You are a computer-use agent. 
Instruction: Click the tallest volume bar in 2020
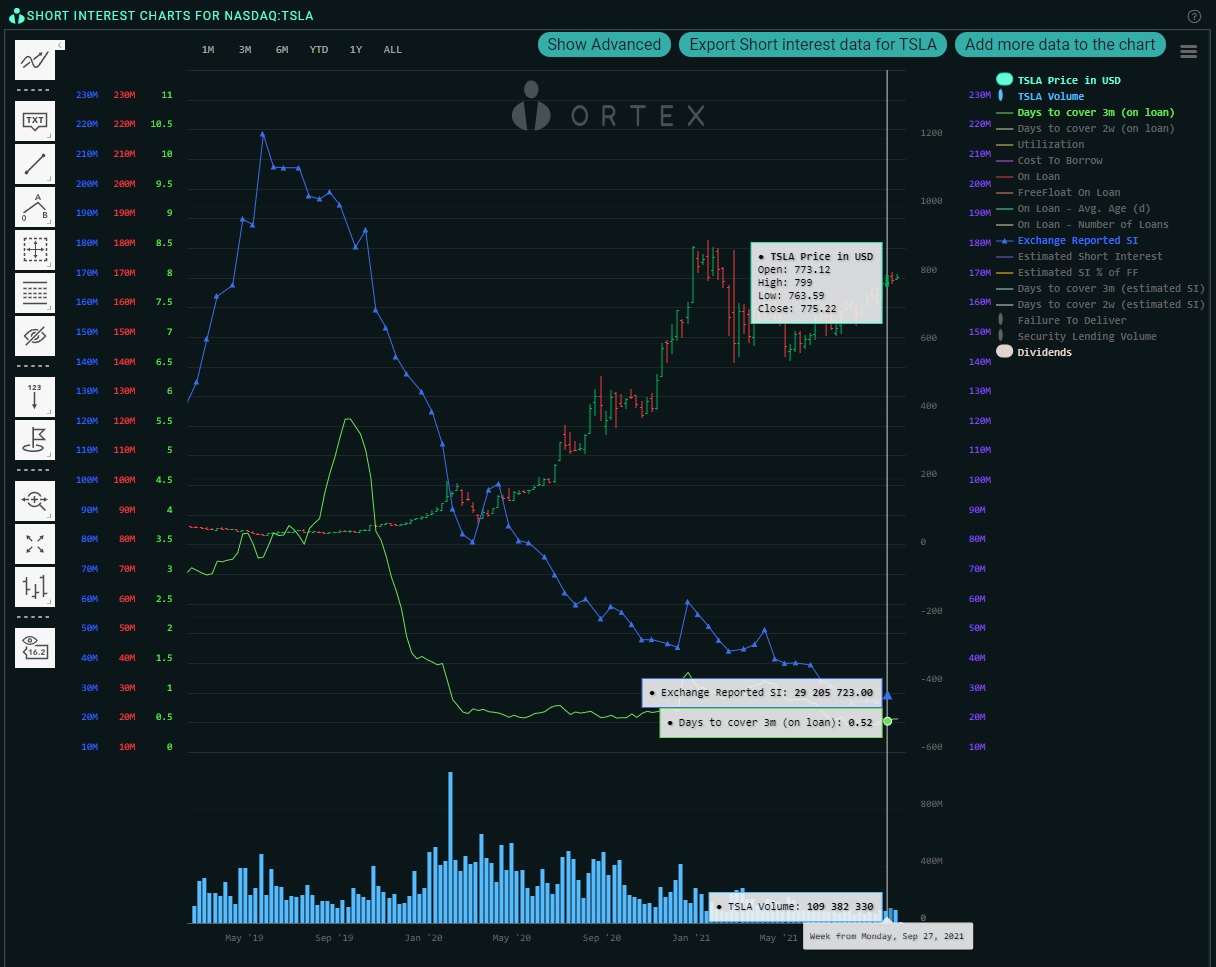click(450, 847)
